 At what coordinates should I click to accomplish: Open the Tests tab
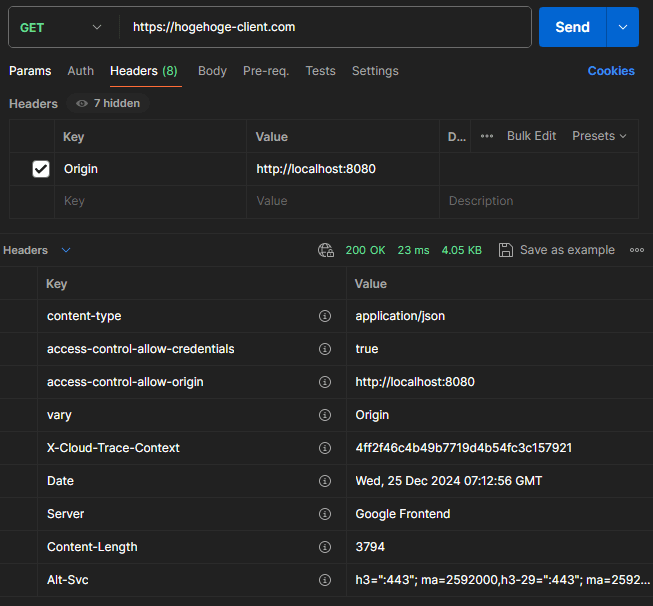(x=321, y=71)
